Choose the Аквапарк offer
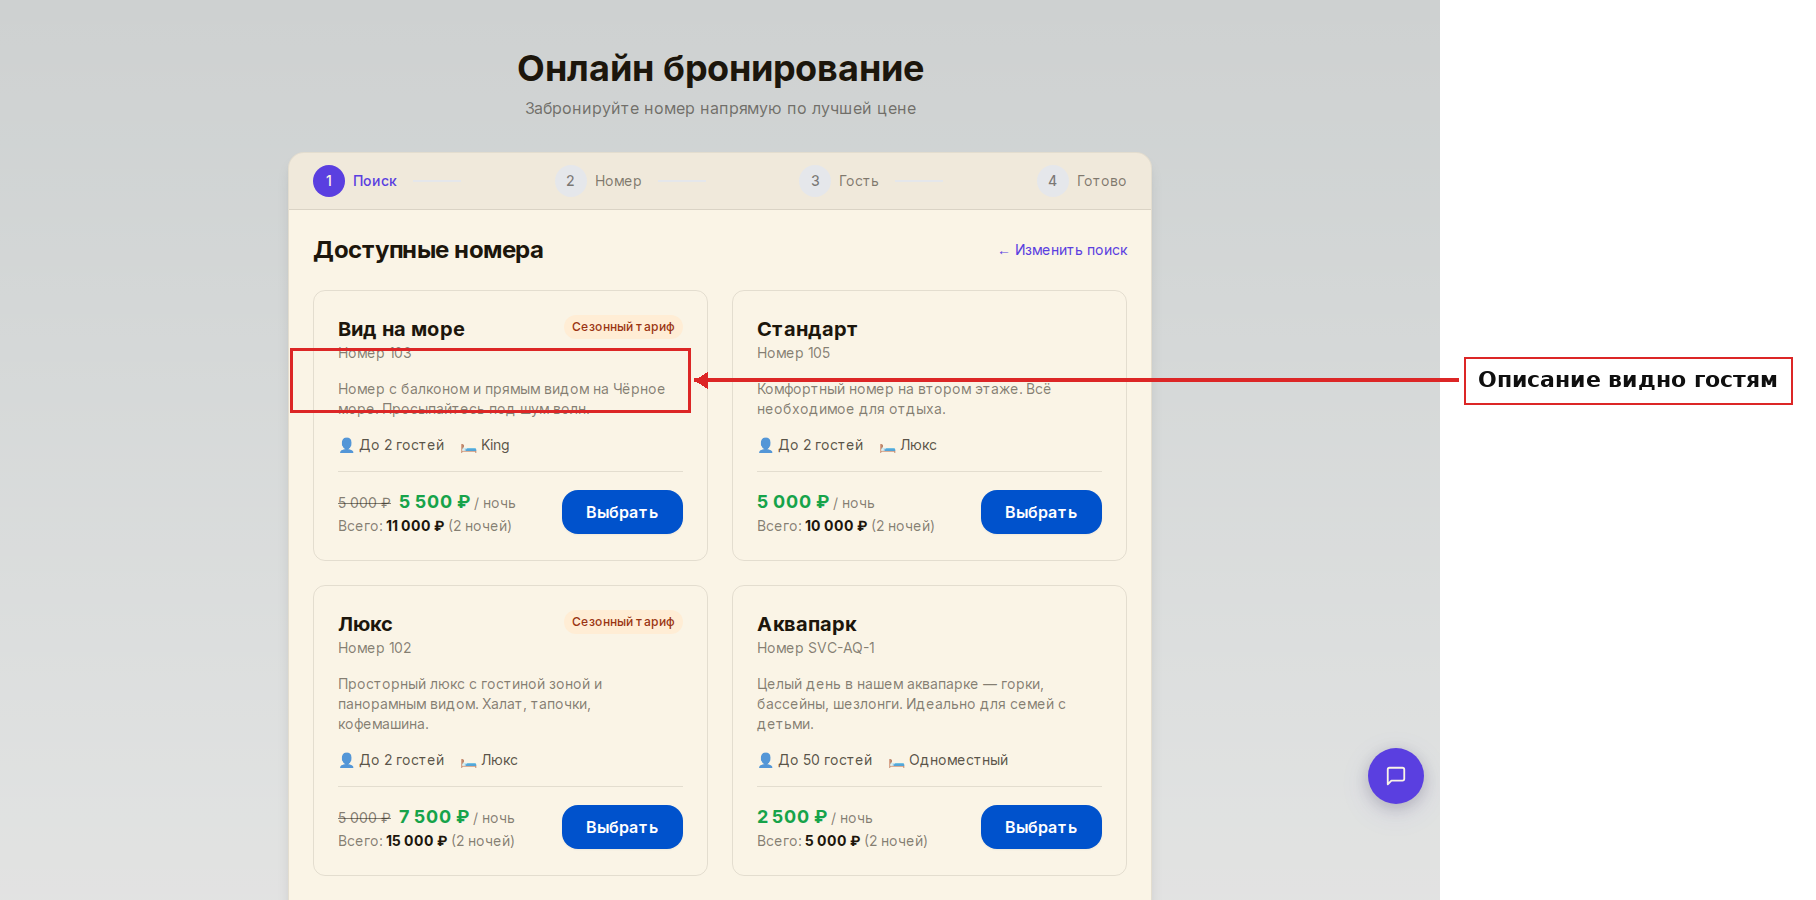The width and height of the screenshot is (1816, 900). tap(1041, 827)
